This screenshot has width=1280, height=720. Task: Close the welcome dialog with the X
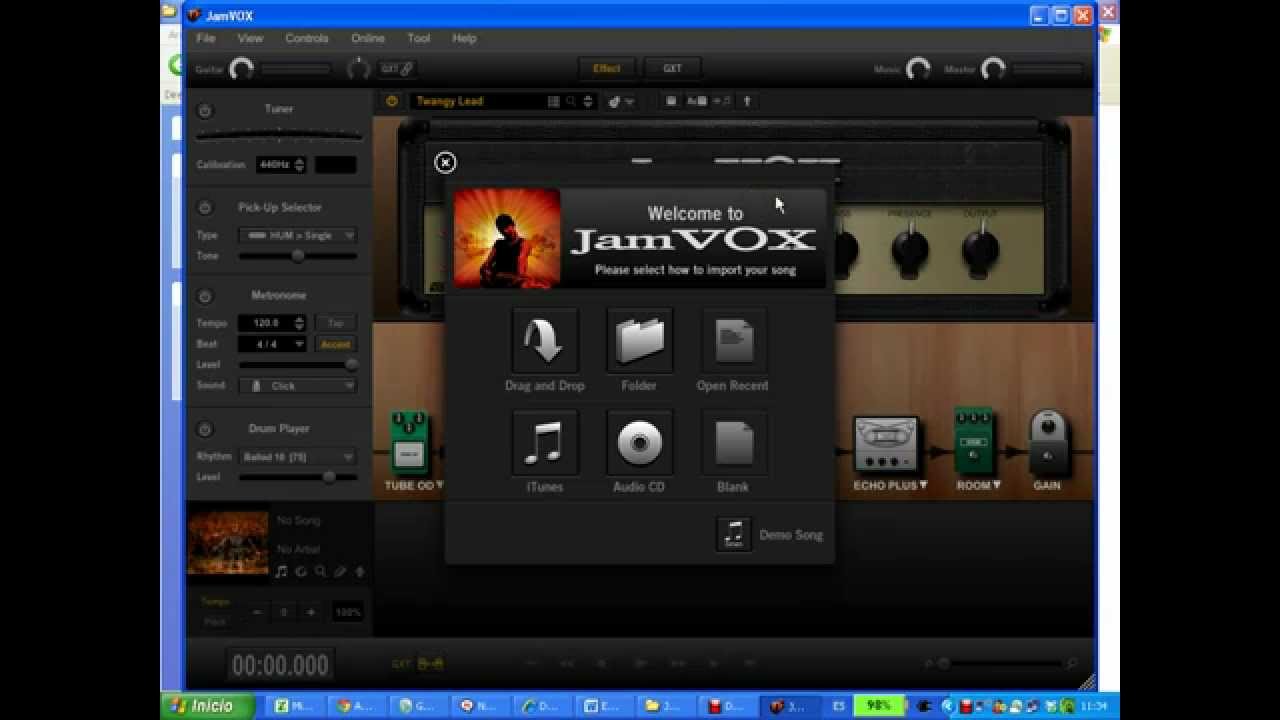[x=445, y=163]
